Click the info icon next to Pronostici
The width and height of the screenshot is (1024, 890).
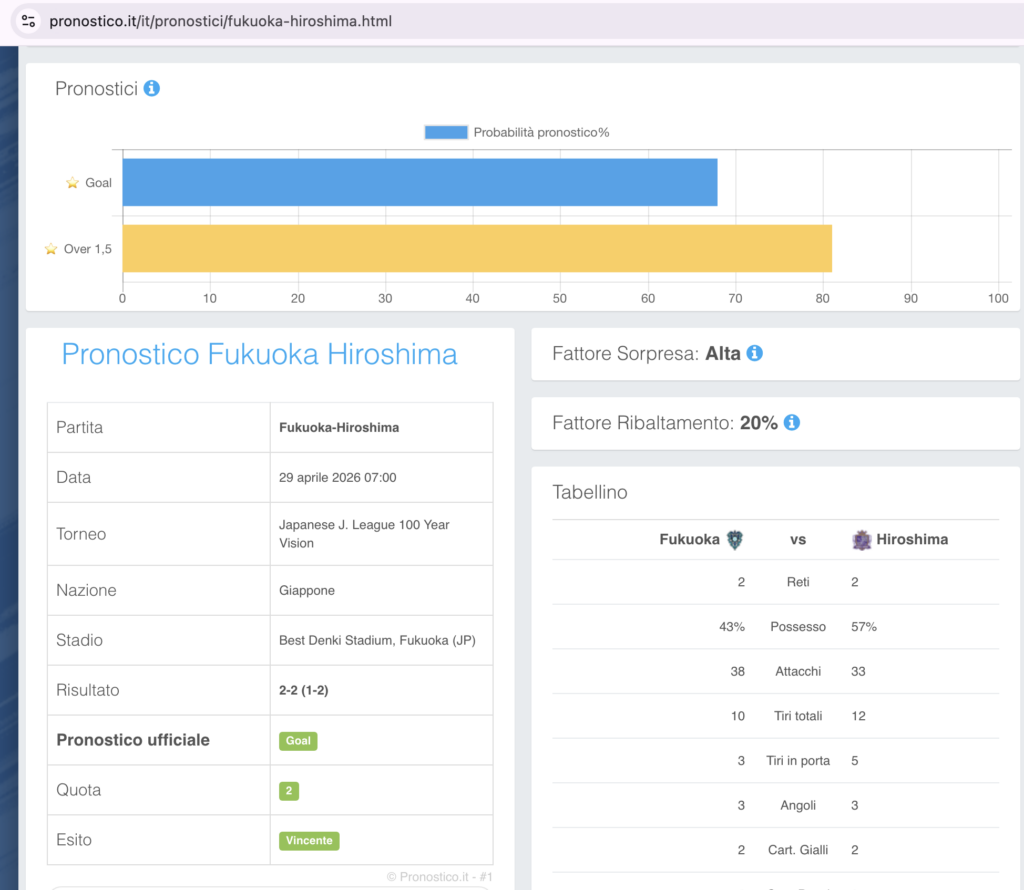point(152,88)
